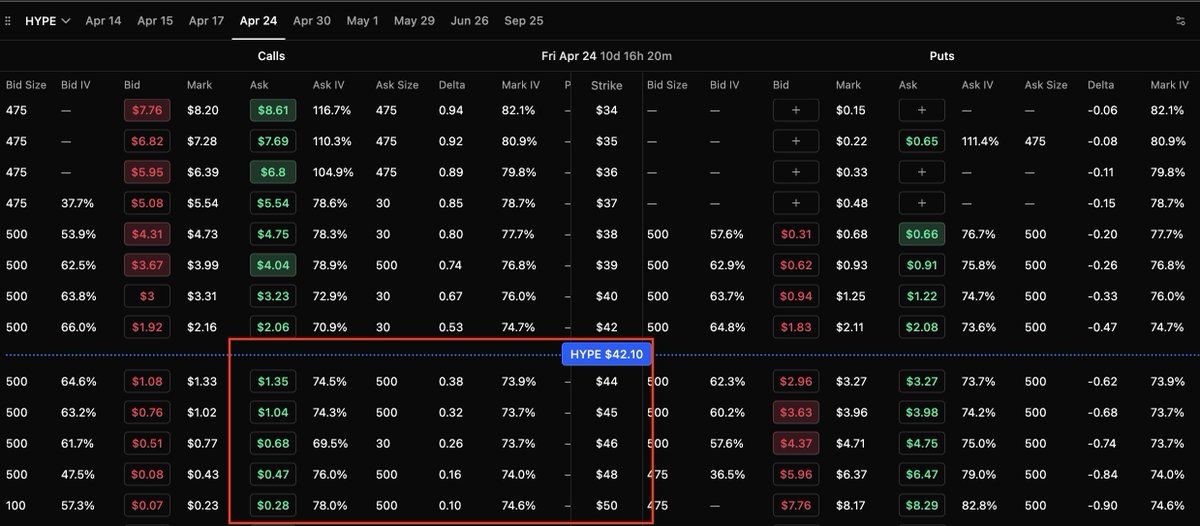Click call bid $4.31 button
This screenshot has width=1200, height=526.
pyautogui.click(x=146, y=234)
